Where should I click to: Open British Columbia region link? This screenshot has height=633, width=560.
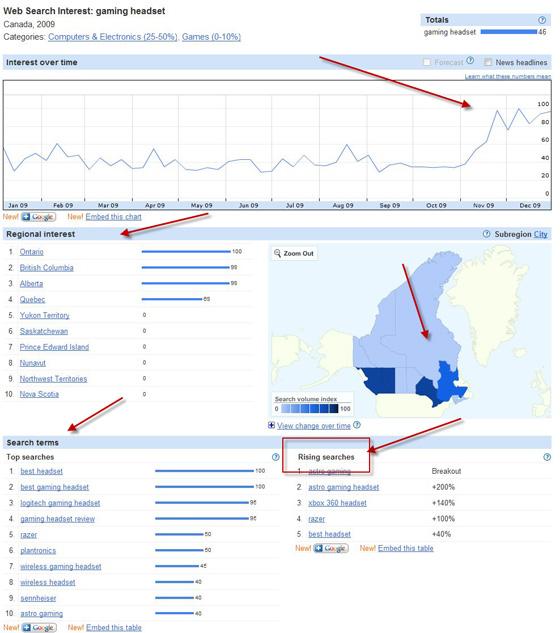click(46, 268)
